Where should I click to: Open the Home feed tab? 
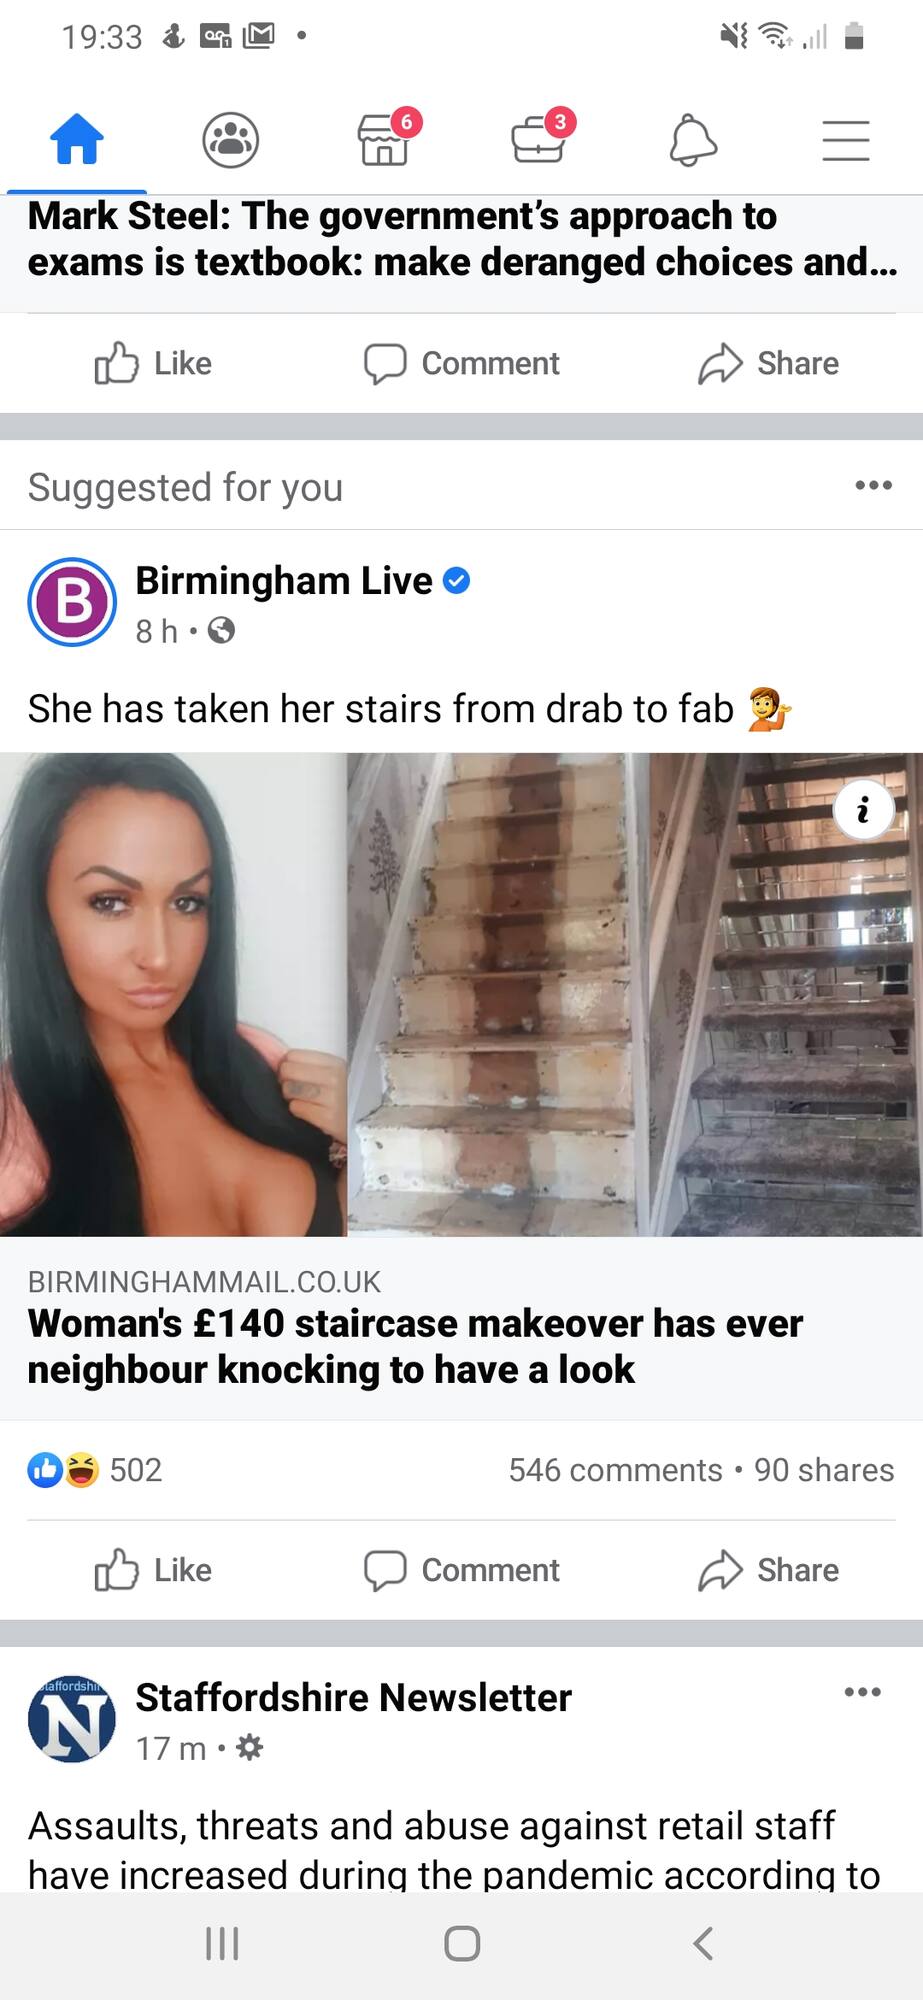pyautogui.click(x=77, y=139)
